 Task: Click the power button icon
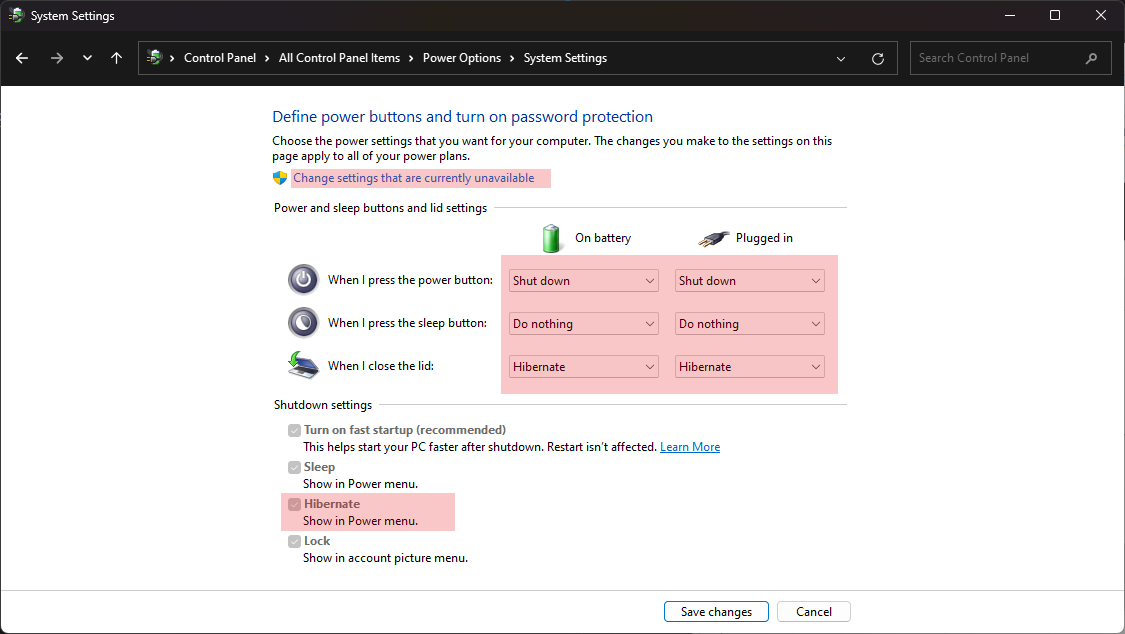click(303, 279)
